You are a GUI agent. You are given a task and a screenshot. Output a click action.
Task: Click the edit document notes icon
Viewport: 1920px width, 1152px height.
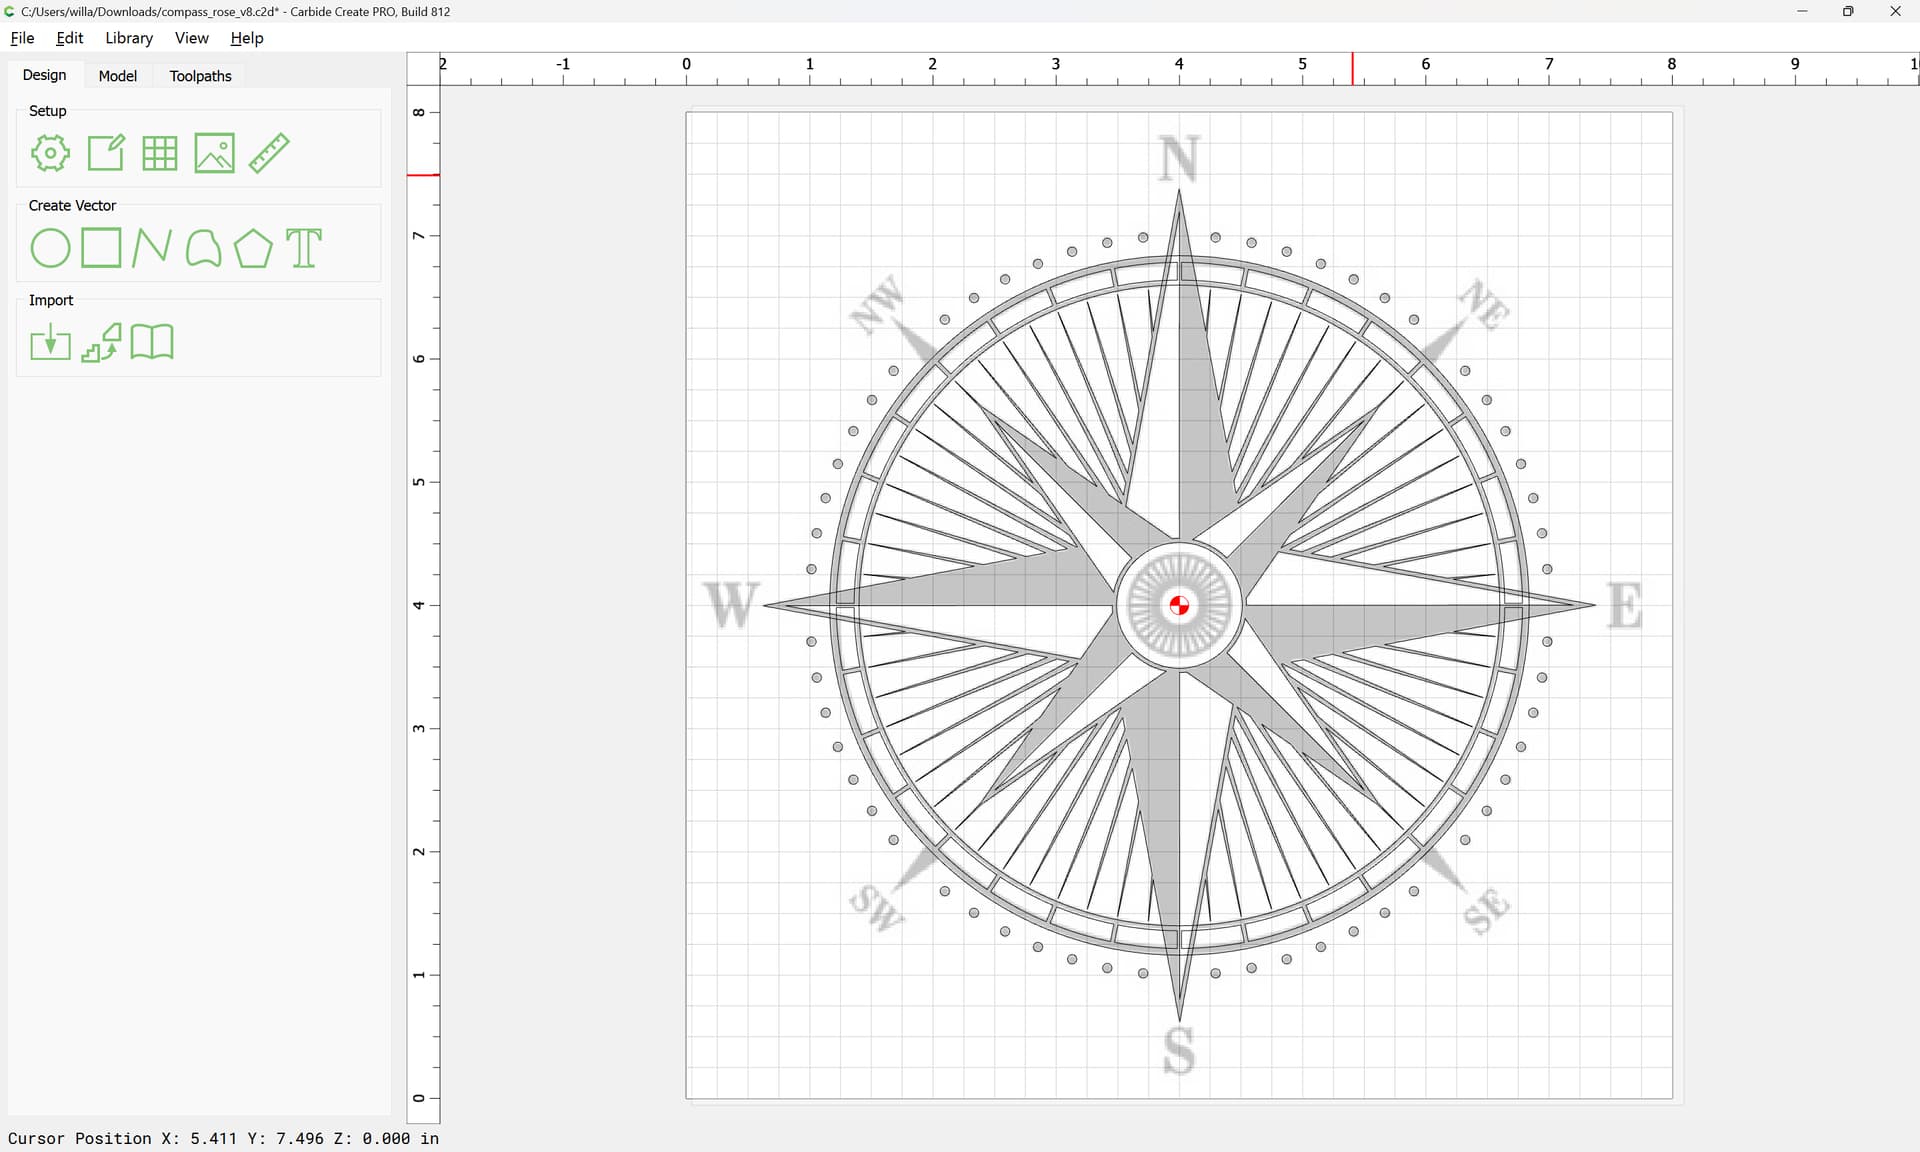click(x=106, y=153)
